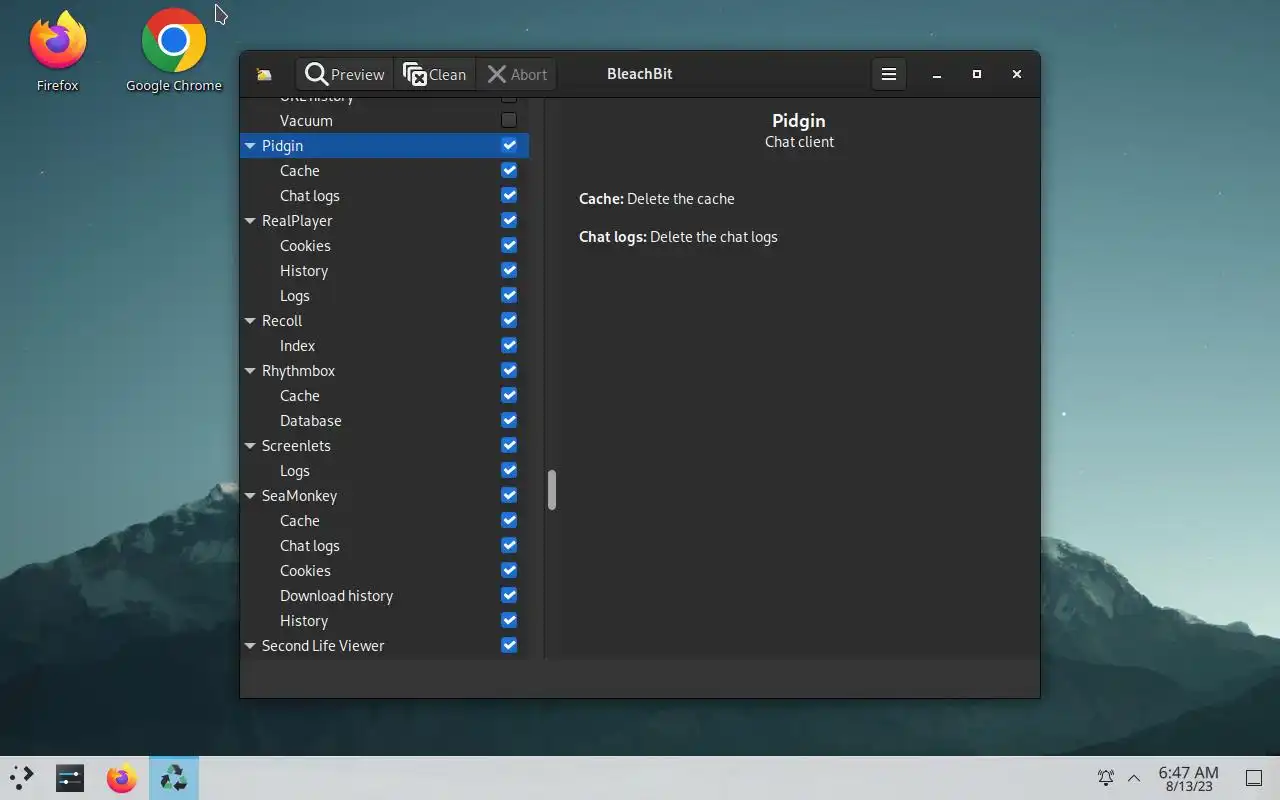Click the show desktop icon in the tray

tap(1254, 778)
